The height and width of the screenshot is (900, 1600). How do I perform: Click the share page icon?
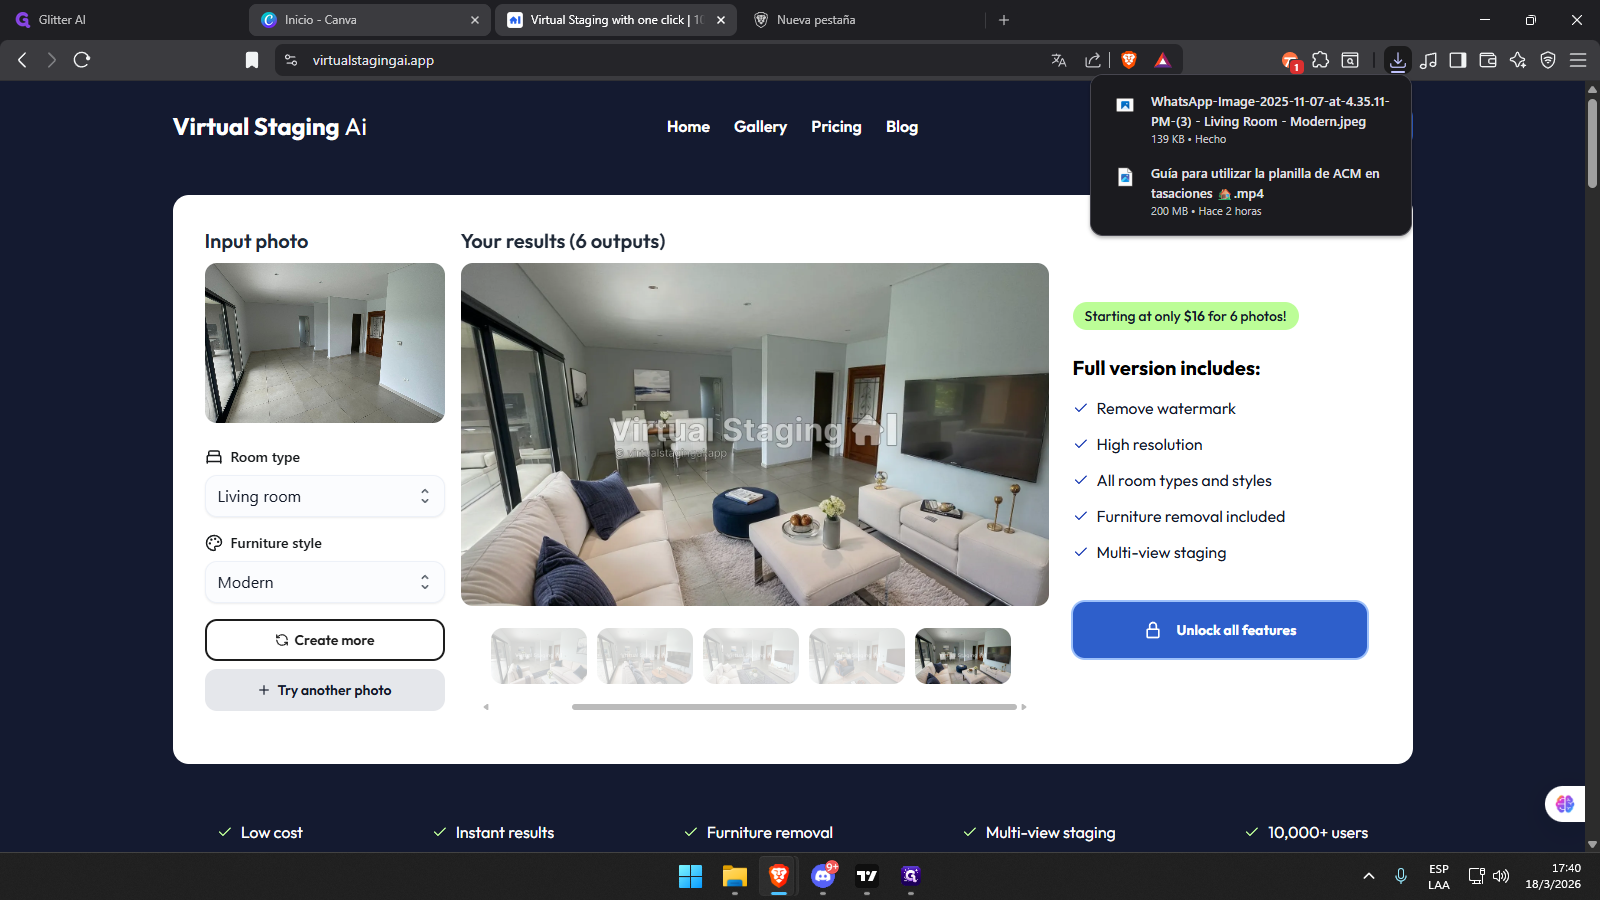pos(1092,60)
